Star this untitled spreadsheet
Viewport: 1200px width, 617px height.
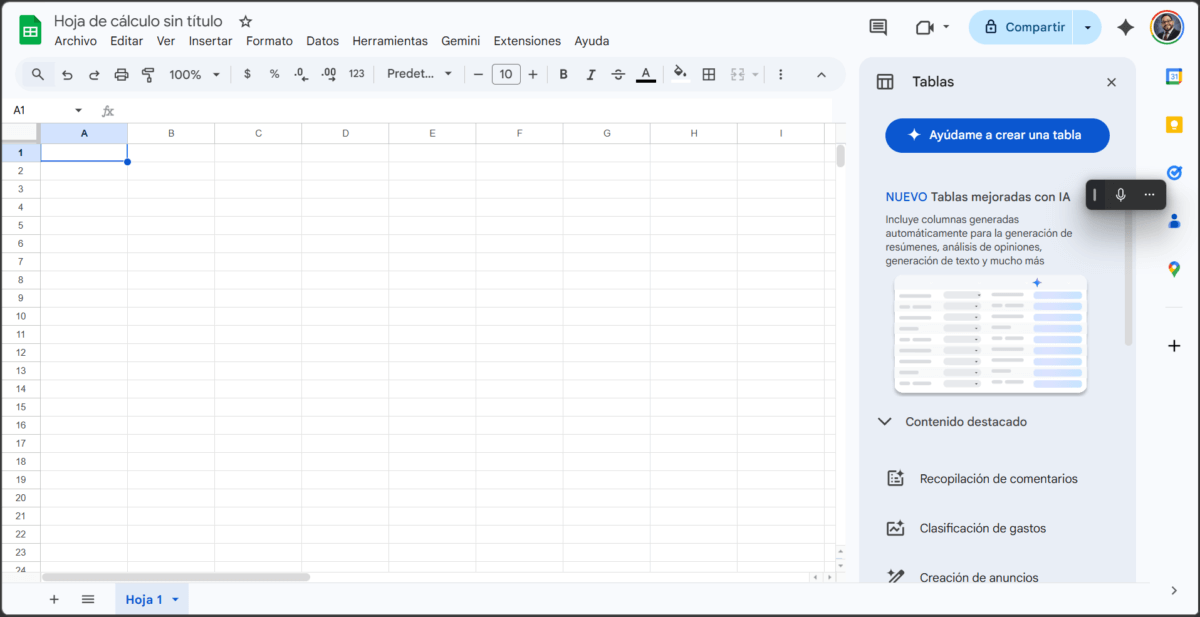[246, 21]
